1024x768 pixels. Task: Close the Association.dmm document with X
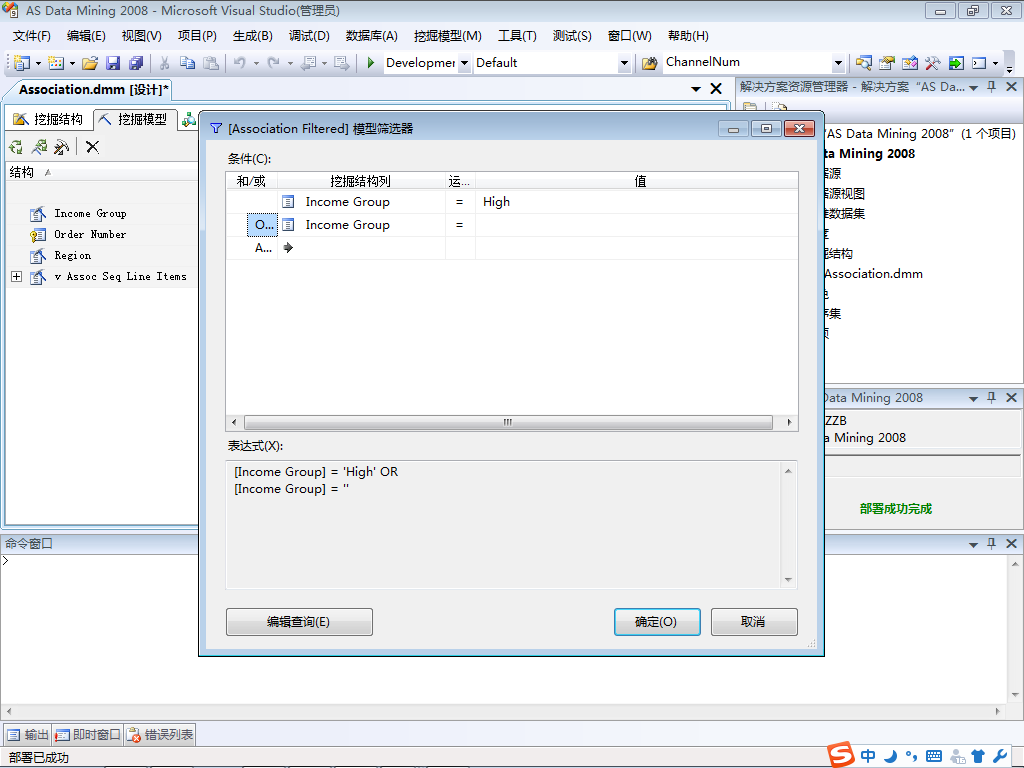point(716,89)
